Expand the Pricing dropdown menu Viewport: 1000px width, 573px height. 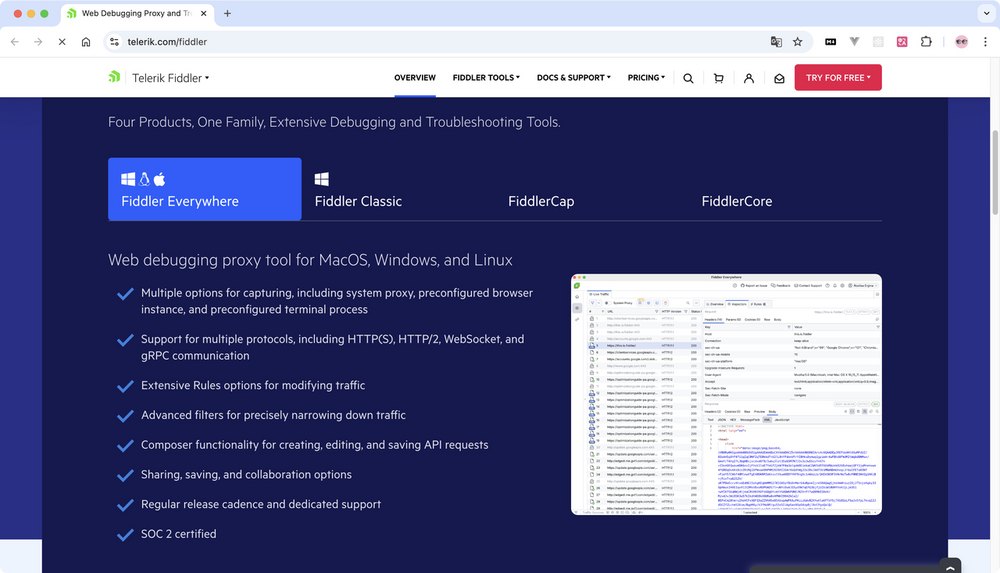(x=646, y=78)
